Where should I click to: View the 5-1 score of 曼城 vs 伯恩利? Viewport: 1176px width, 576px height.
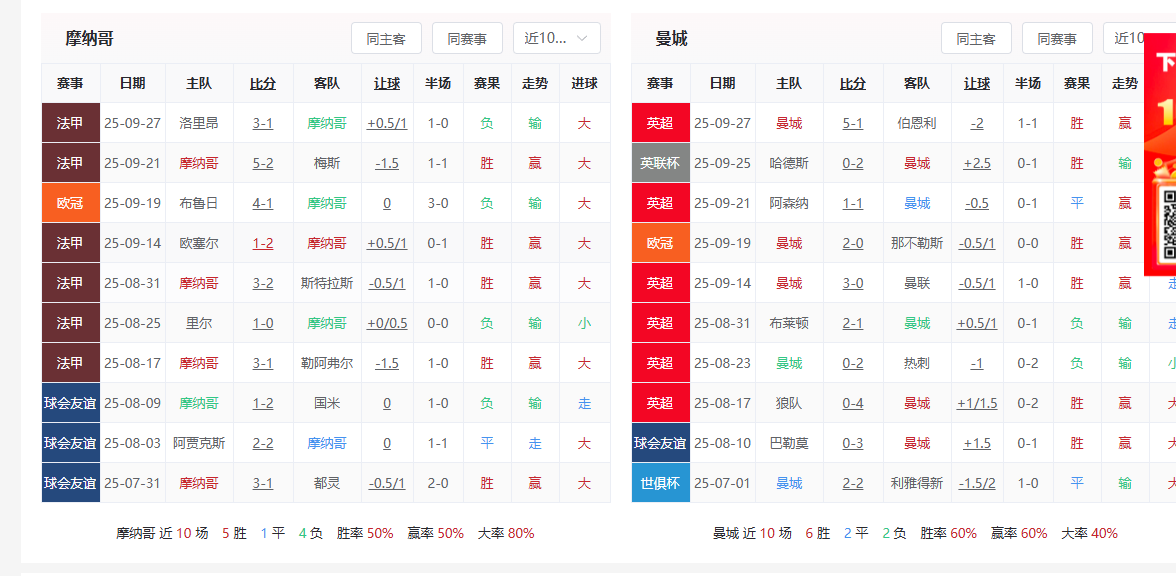pyautogui.click(x=853, y=123)
